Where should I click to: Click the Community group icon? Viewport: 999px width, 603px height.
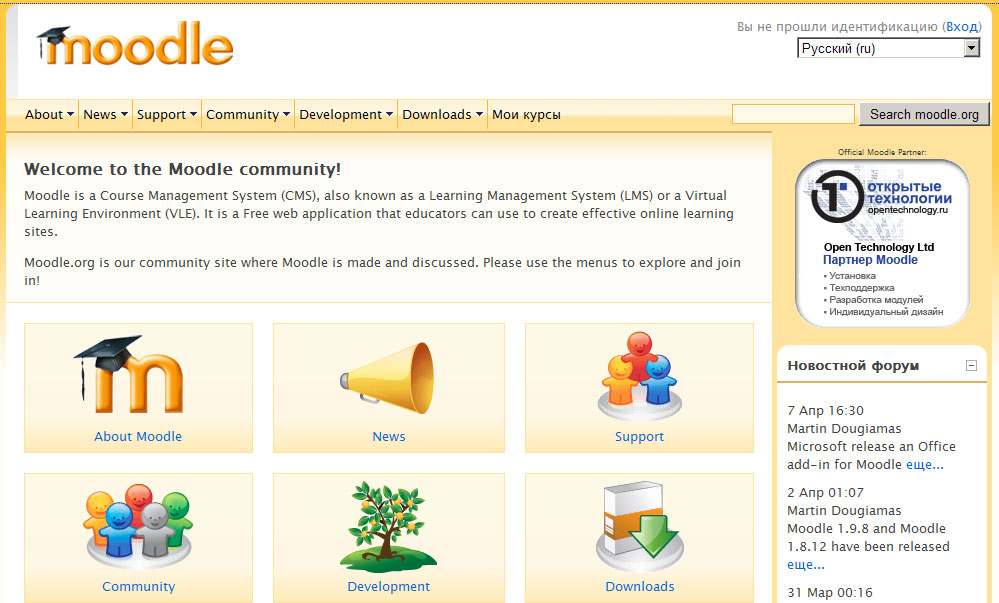[x=138, y=526]
